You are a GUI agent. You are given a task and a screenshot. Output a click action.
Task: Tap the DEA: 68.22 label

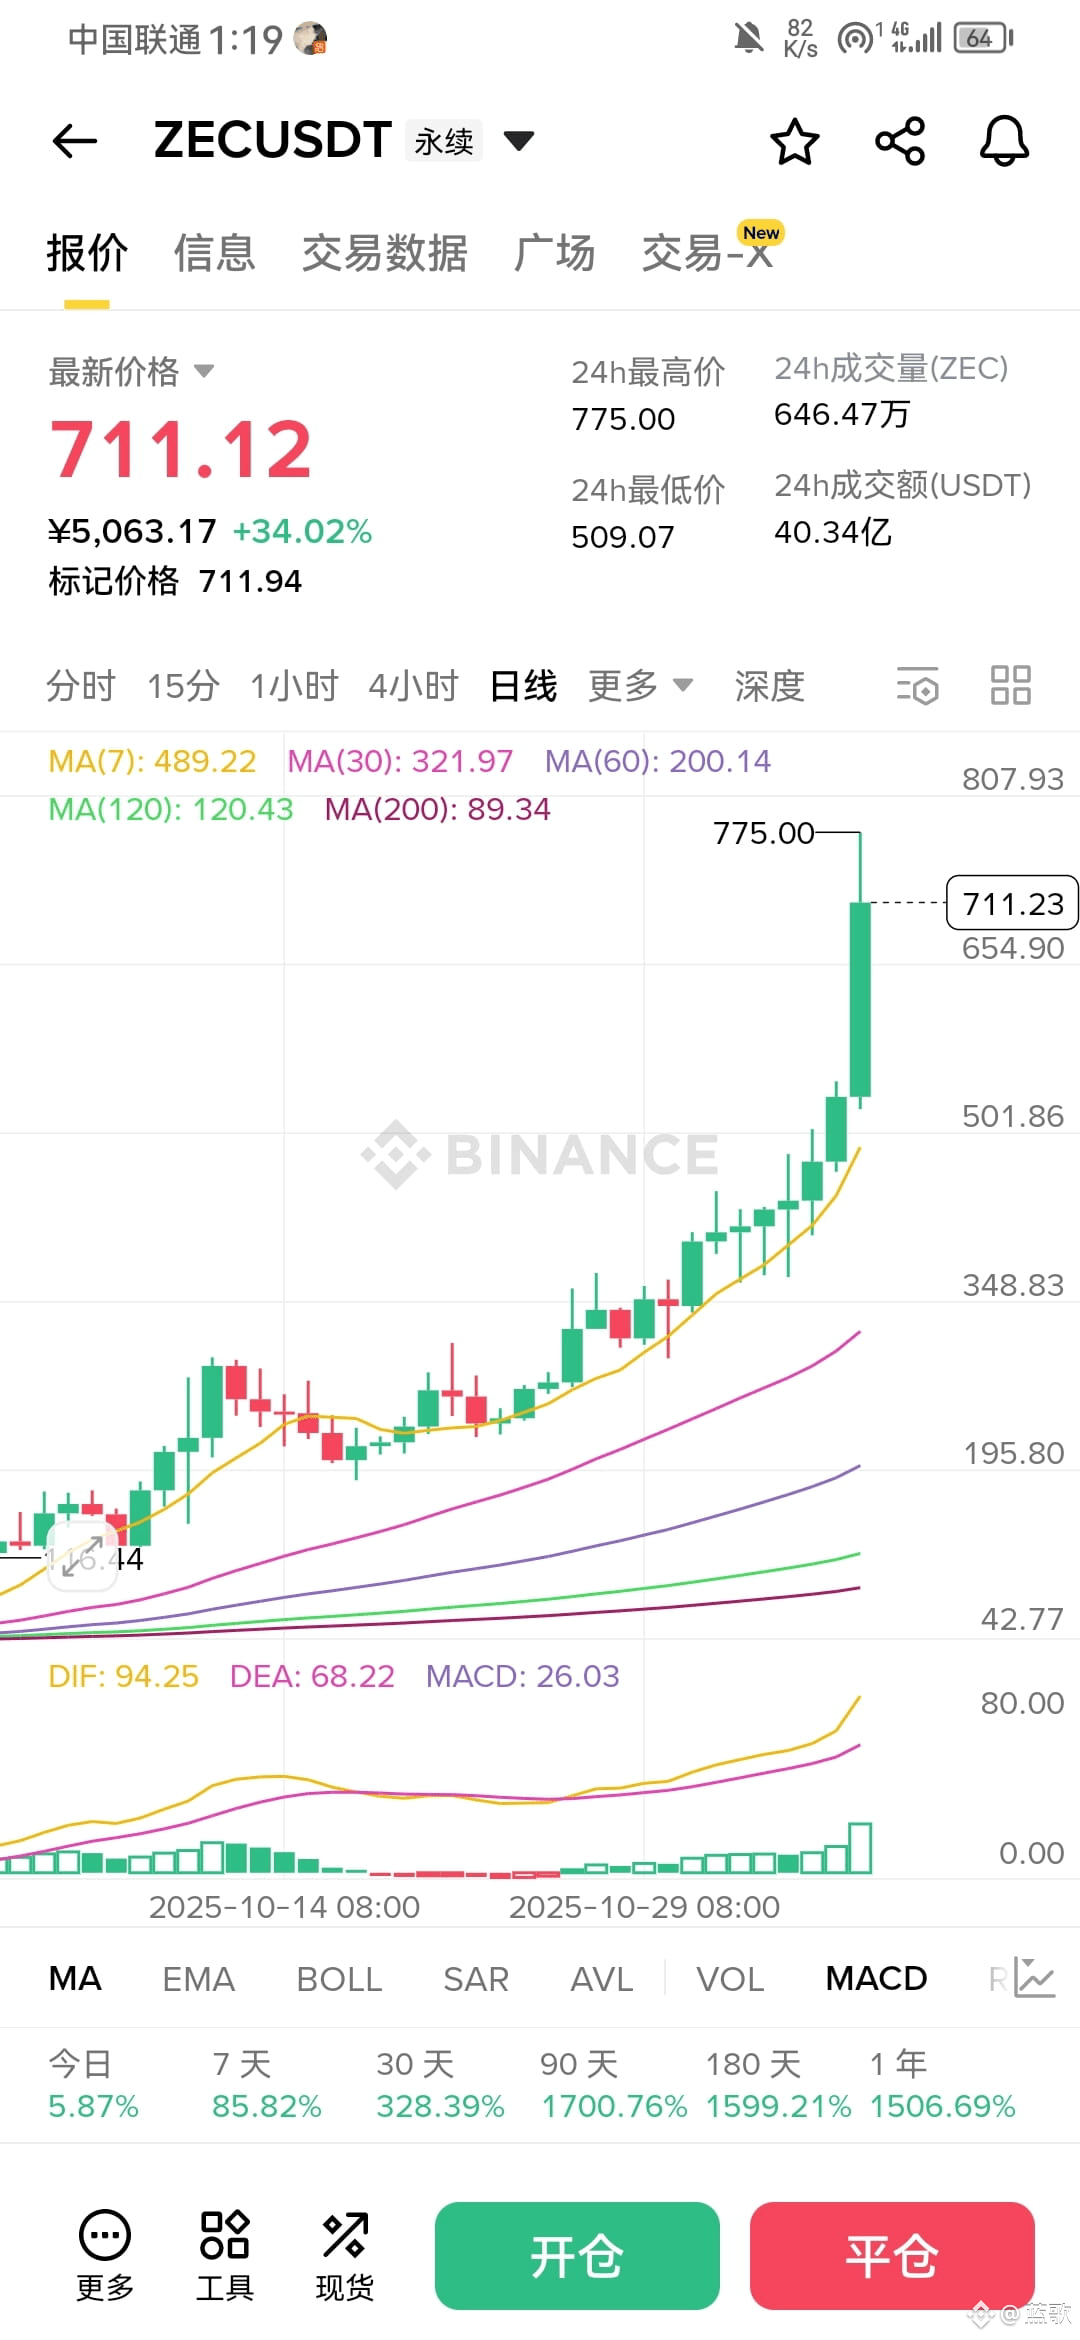pos(312,1676)
